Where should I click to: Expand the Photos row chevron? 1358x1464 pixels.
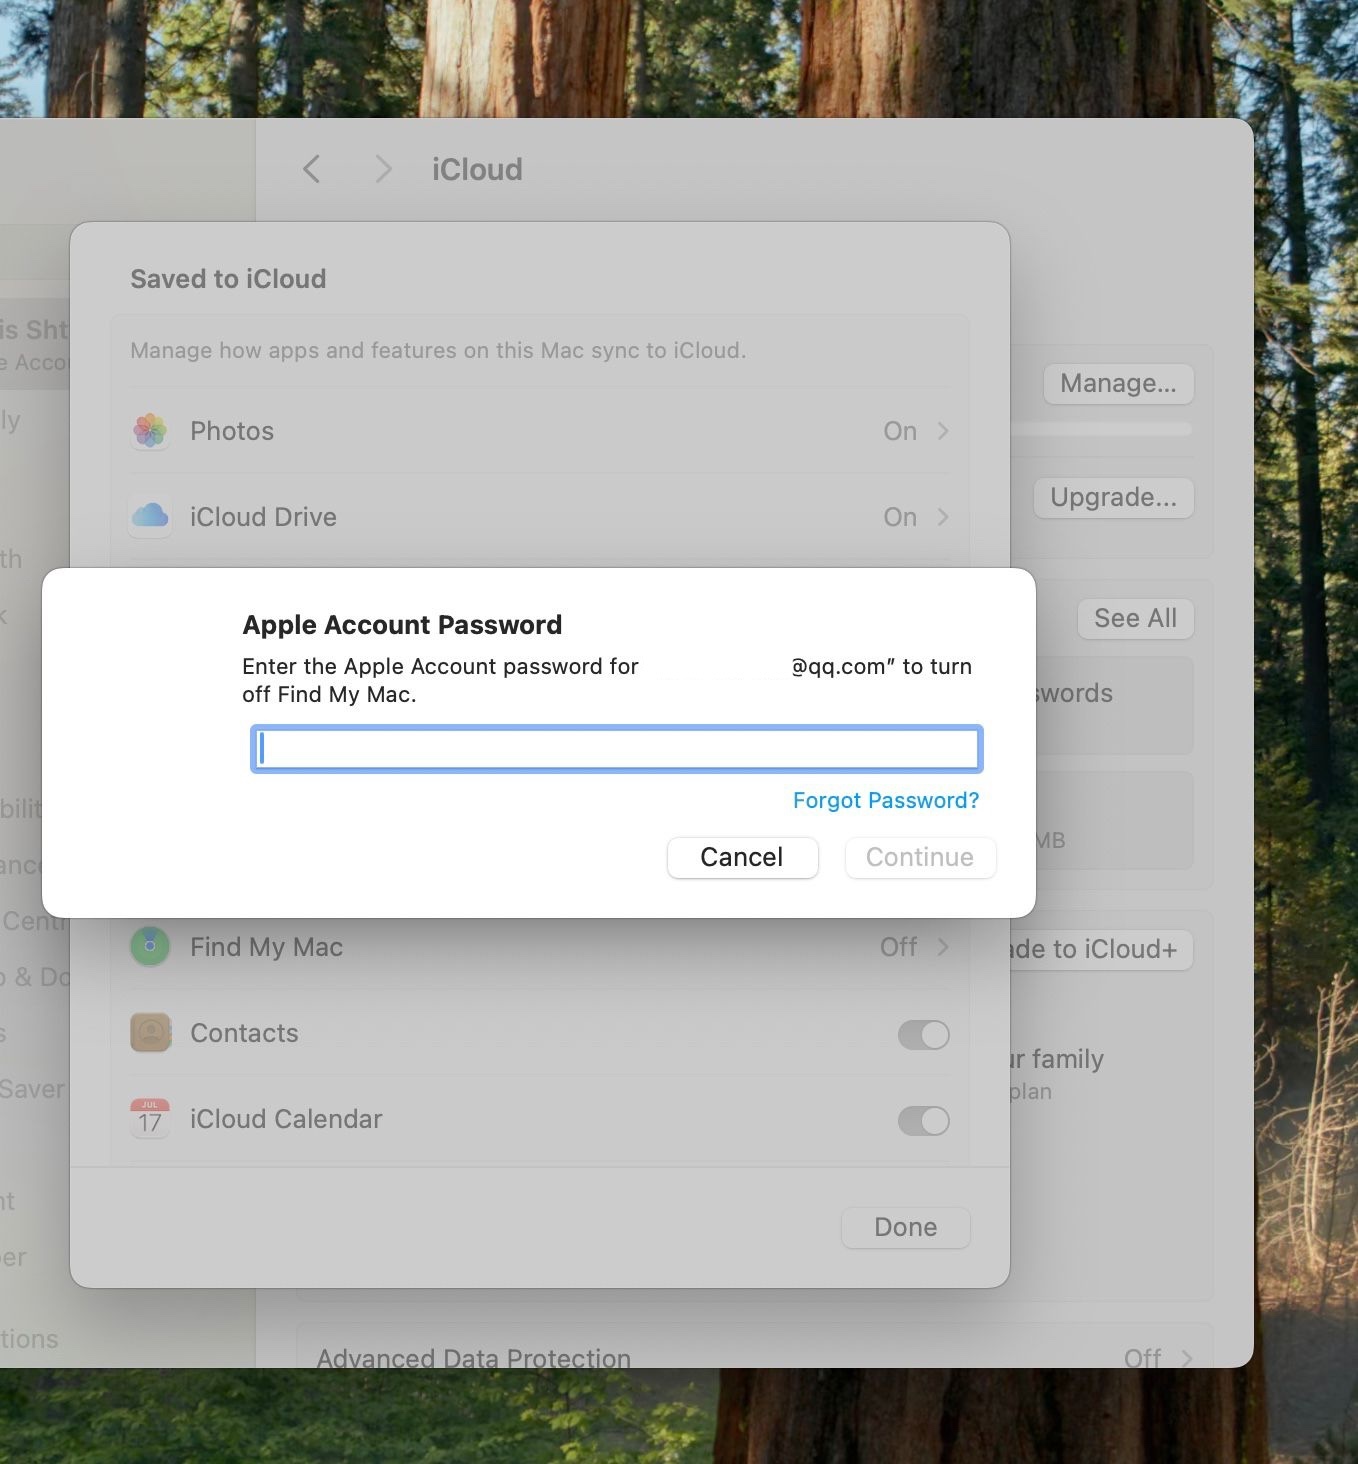click(x=942, y=431)
